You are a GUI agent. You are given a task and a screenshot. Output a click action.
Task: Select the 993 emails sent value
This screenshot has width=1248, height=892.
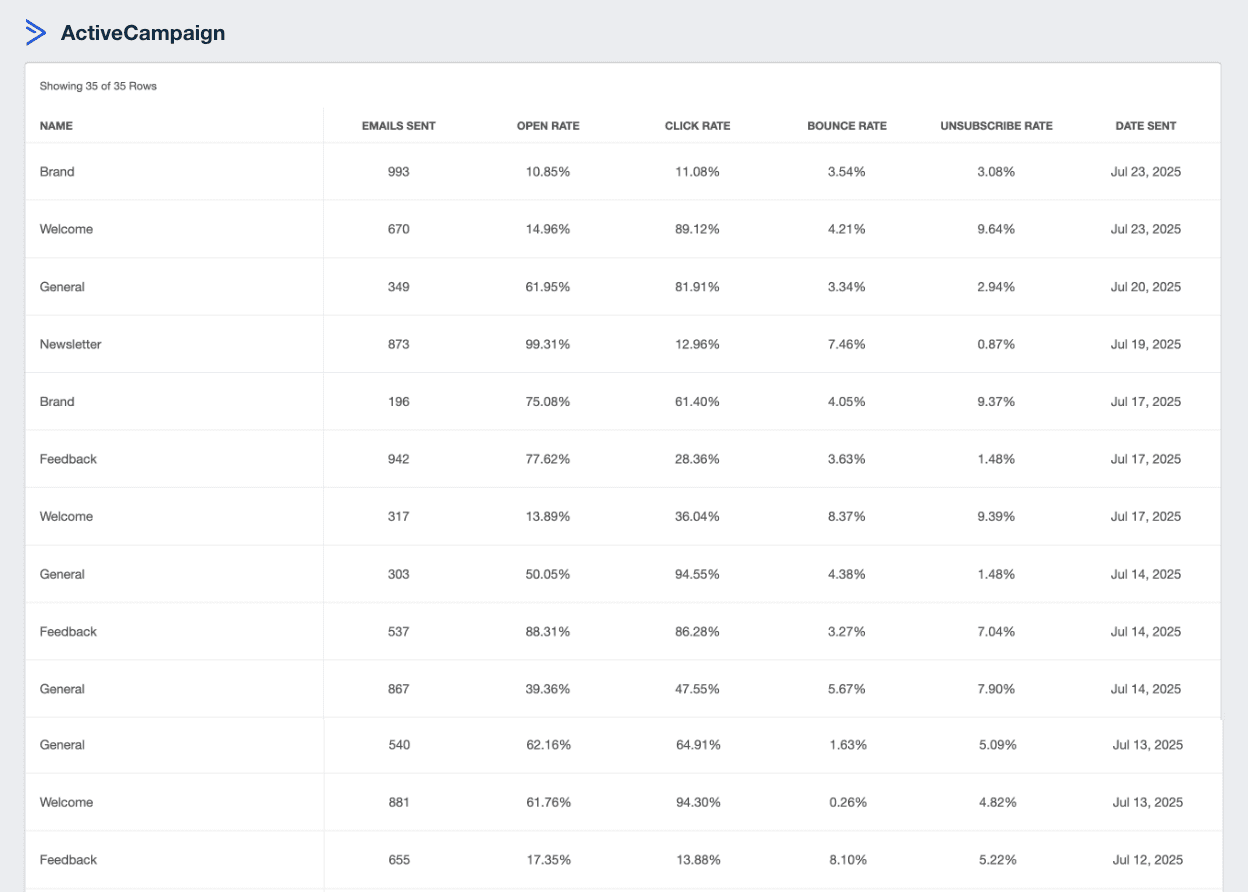pos(399,171)
